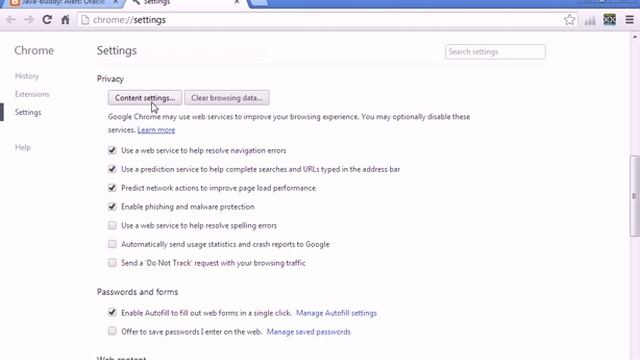Uncheck resolve navigation errors web service
The image size is (640, 360).
click(x=112, y=150)
